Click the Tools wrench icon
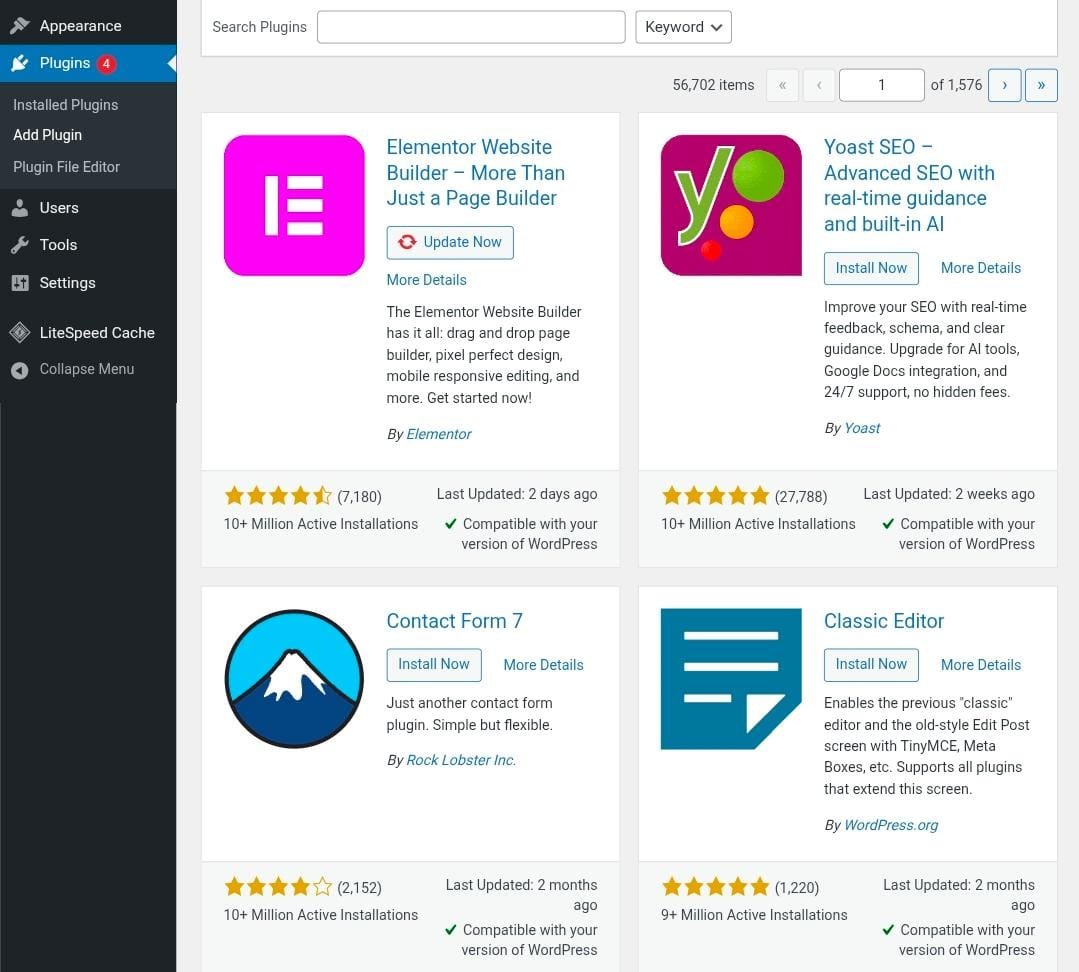 click(20, 245)
